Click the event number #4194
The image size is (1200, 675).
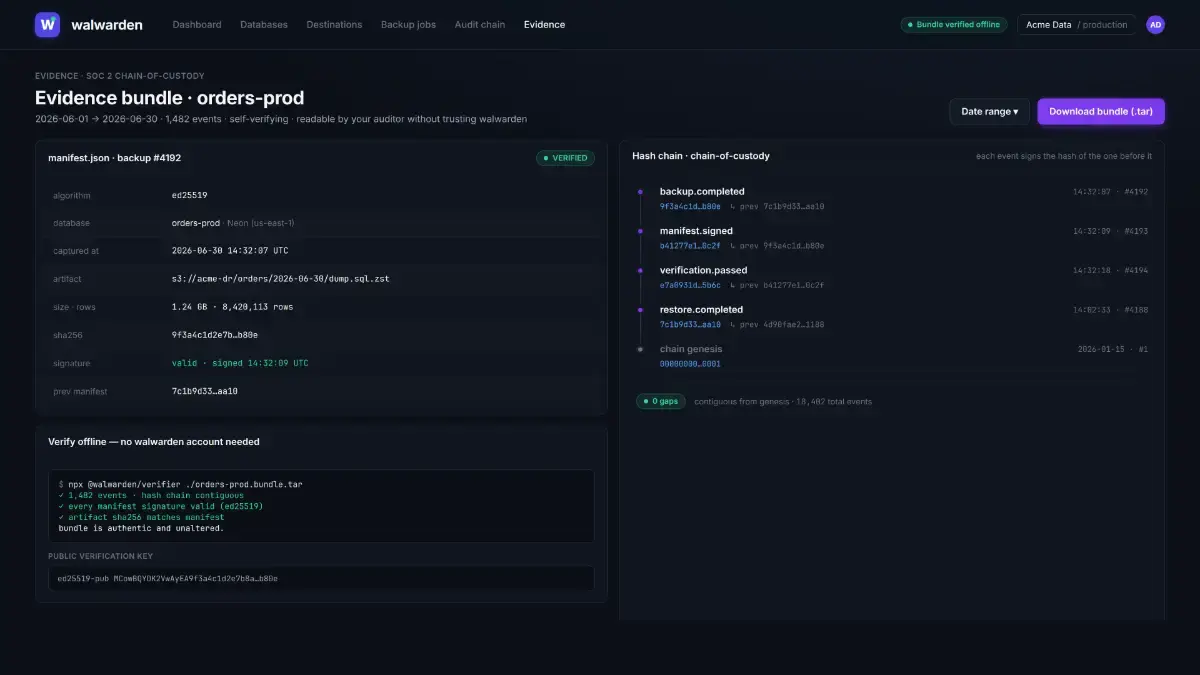point(1136,270)
